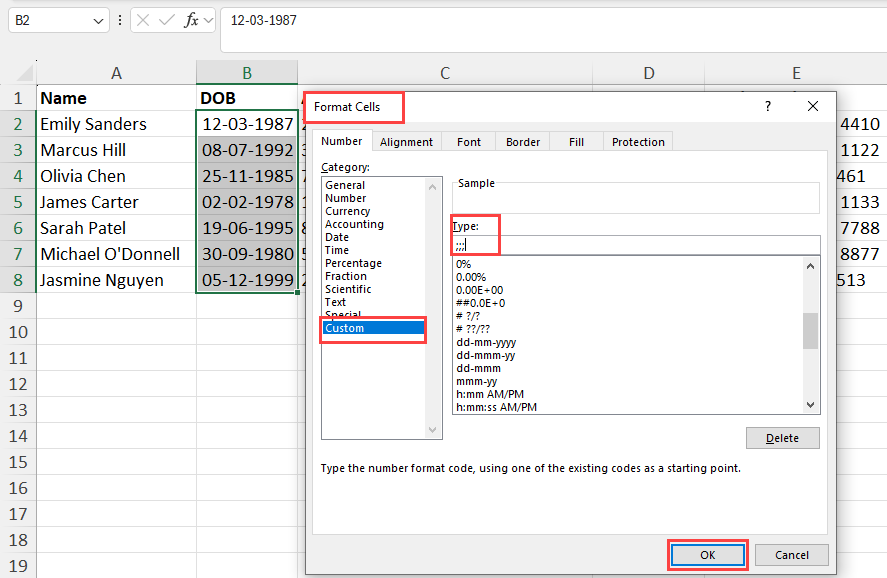This screenshot has height=578, width=887.
Task: Click the Delete button for the custom format
Action: (782, 438)
